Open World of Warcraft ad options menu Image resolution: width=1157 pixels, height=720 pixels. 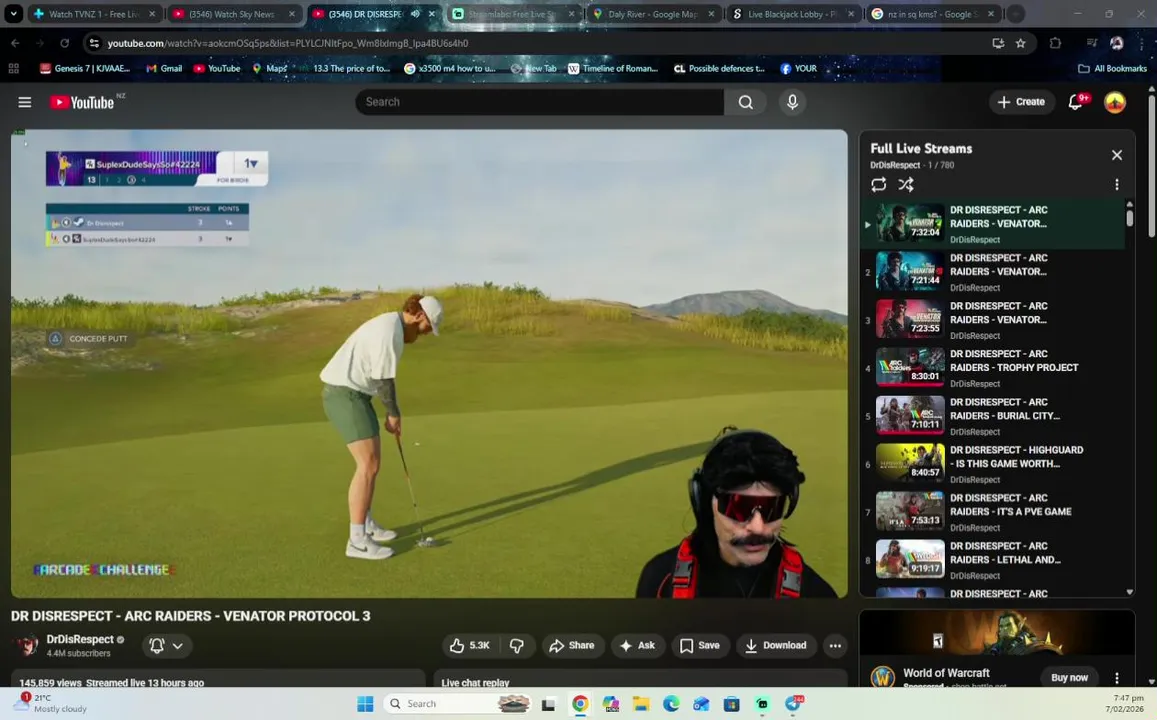click(x=1116, y=677)
